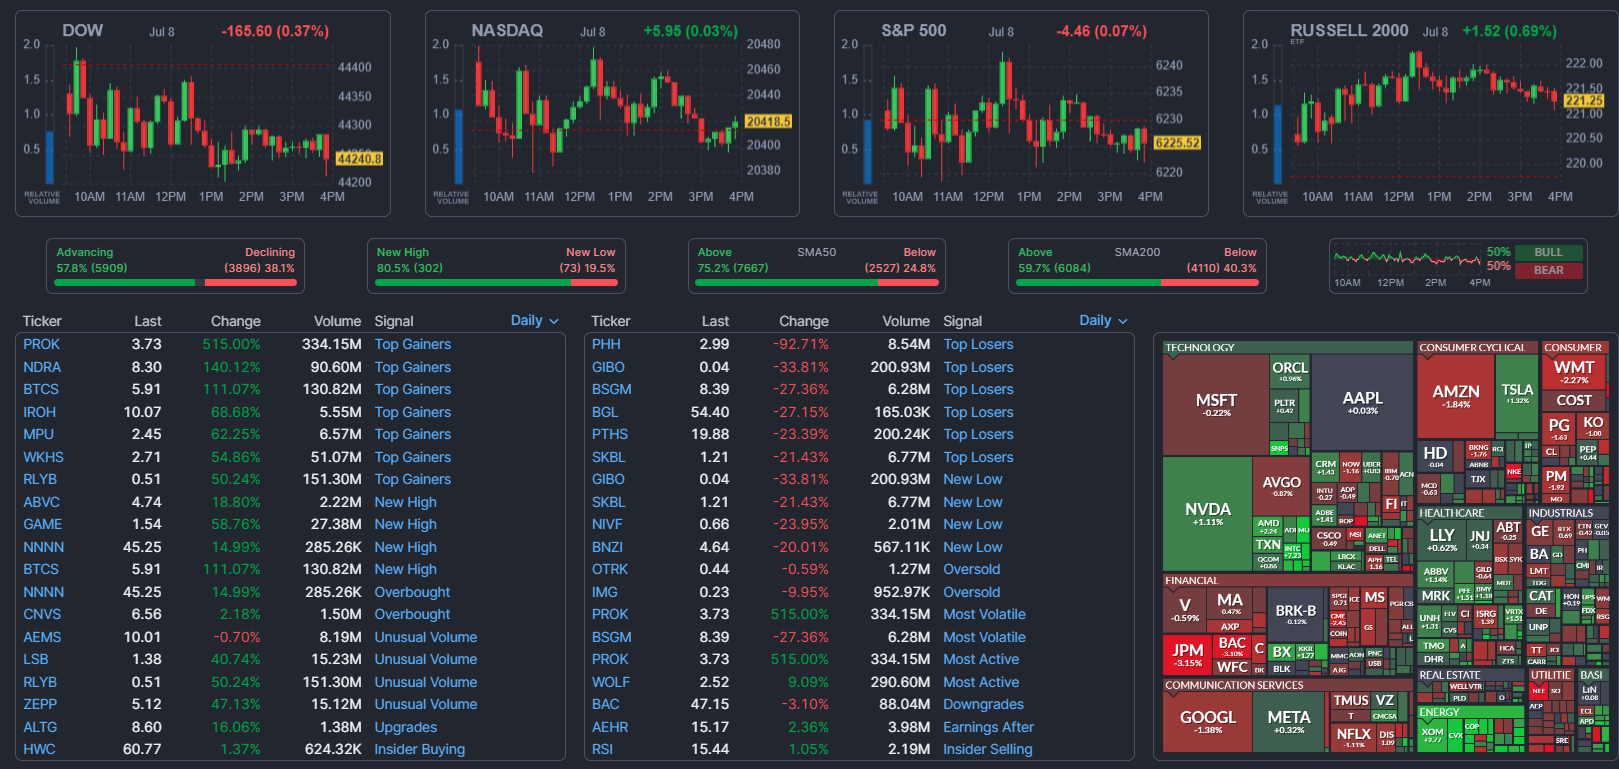Open the RUSSELL 2000 chart
Screen dimensions: 1619x769
click(1430, 113)
